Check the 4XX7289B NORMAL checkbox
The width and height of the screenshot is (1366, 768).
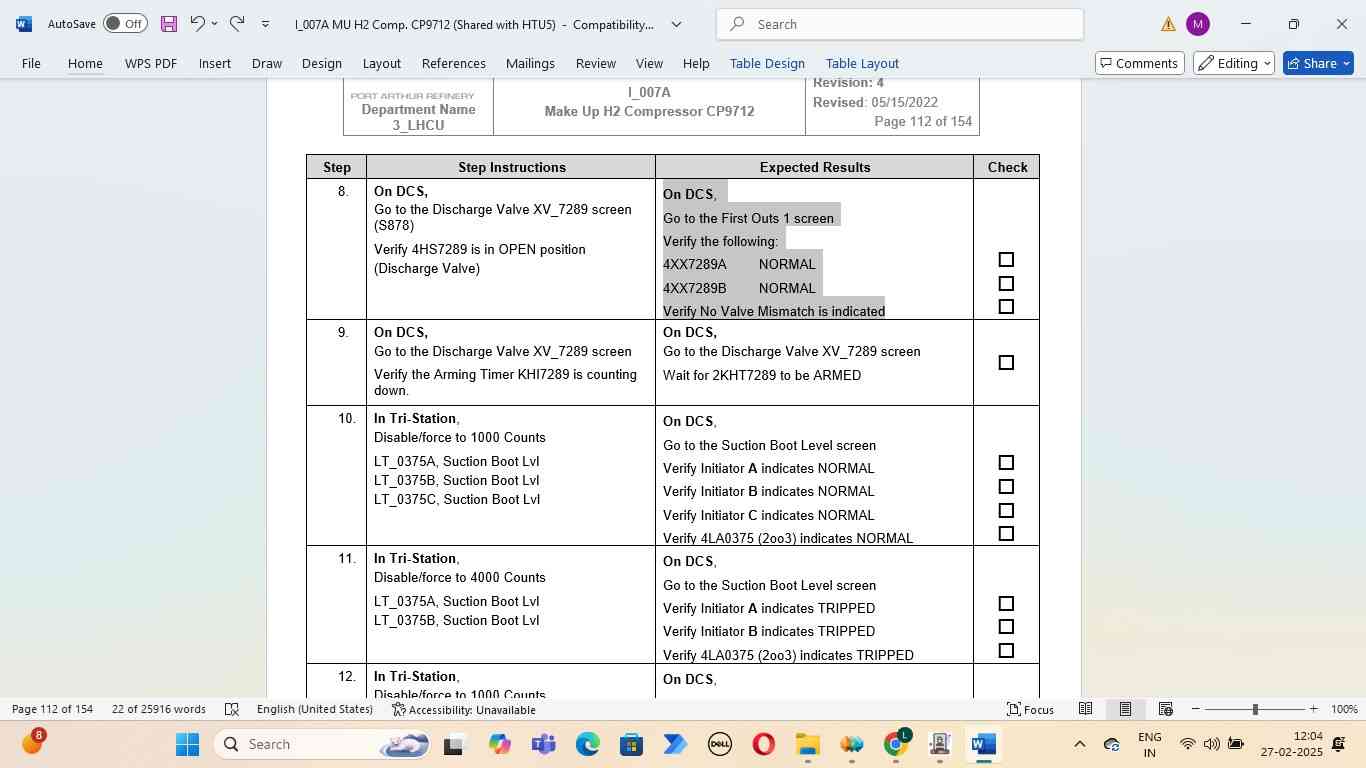[x=1006, y=284]
